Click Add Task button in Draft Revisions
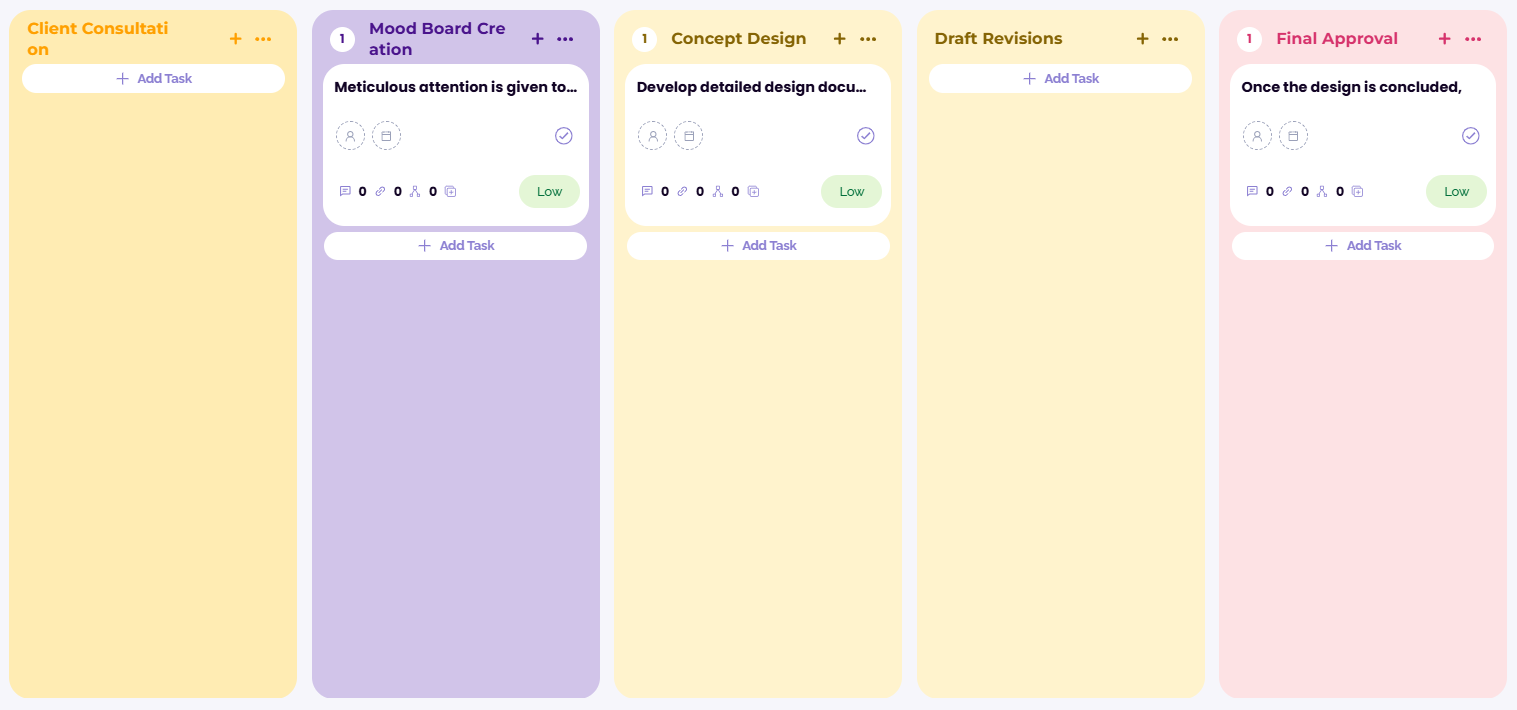The height and width of the screenshot is (710, 1517). [1060, 78]
